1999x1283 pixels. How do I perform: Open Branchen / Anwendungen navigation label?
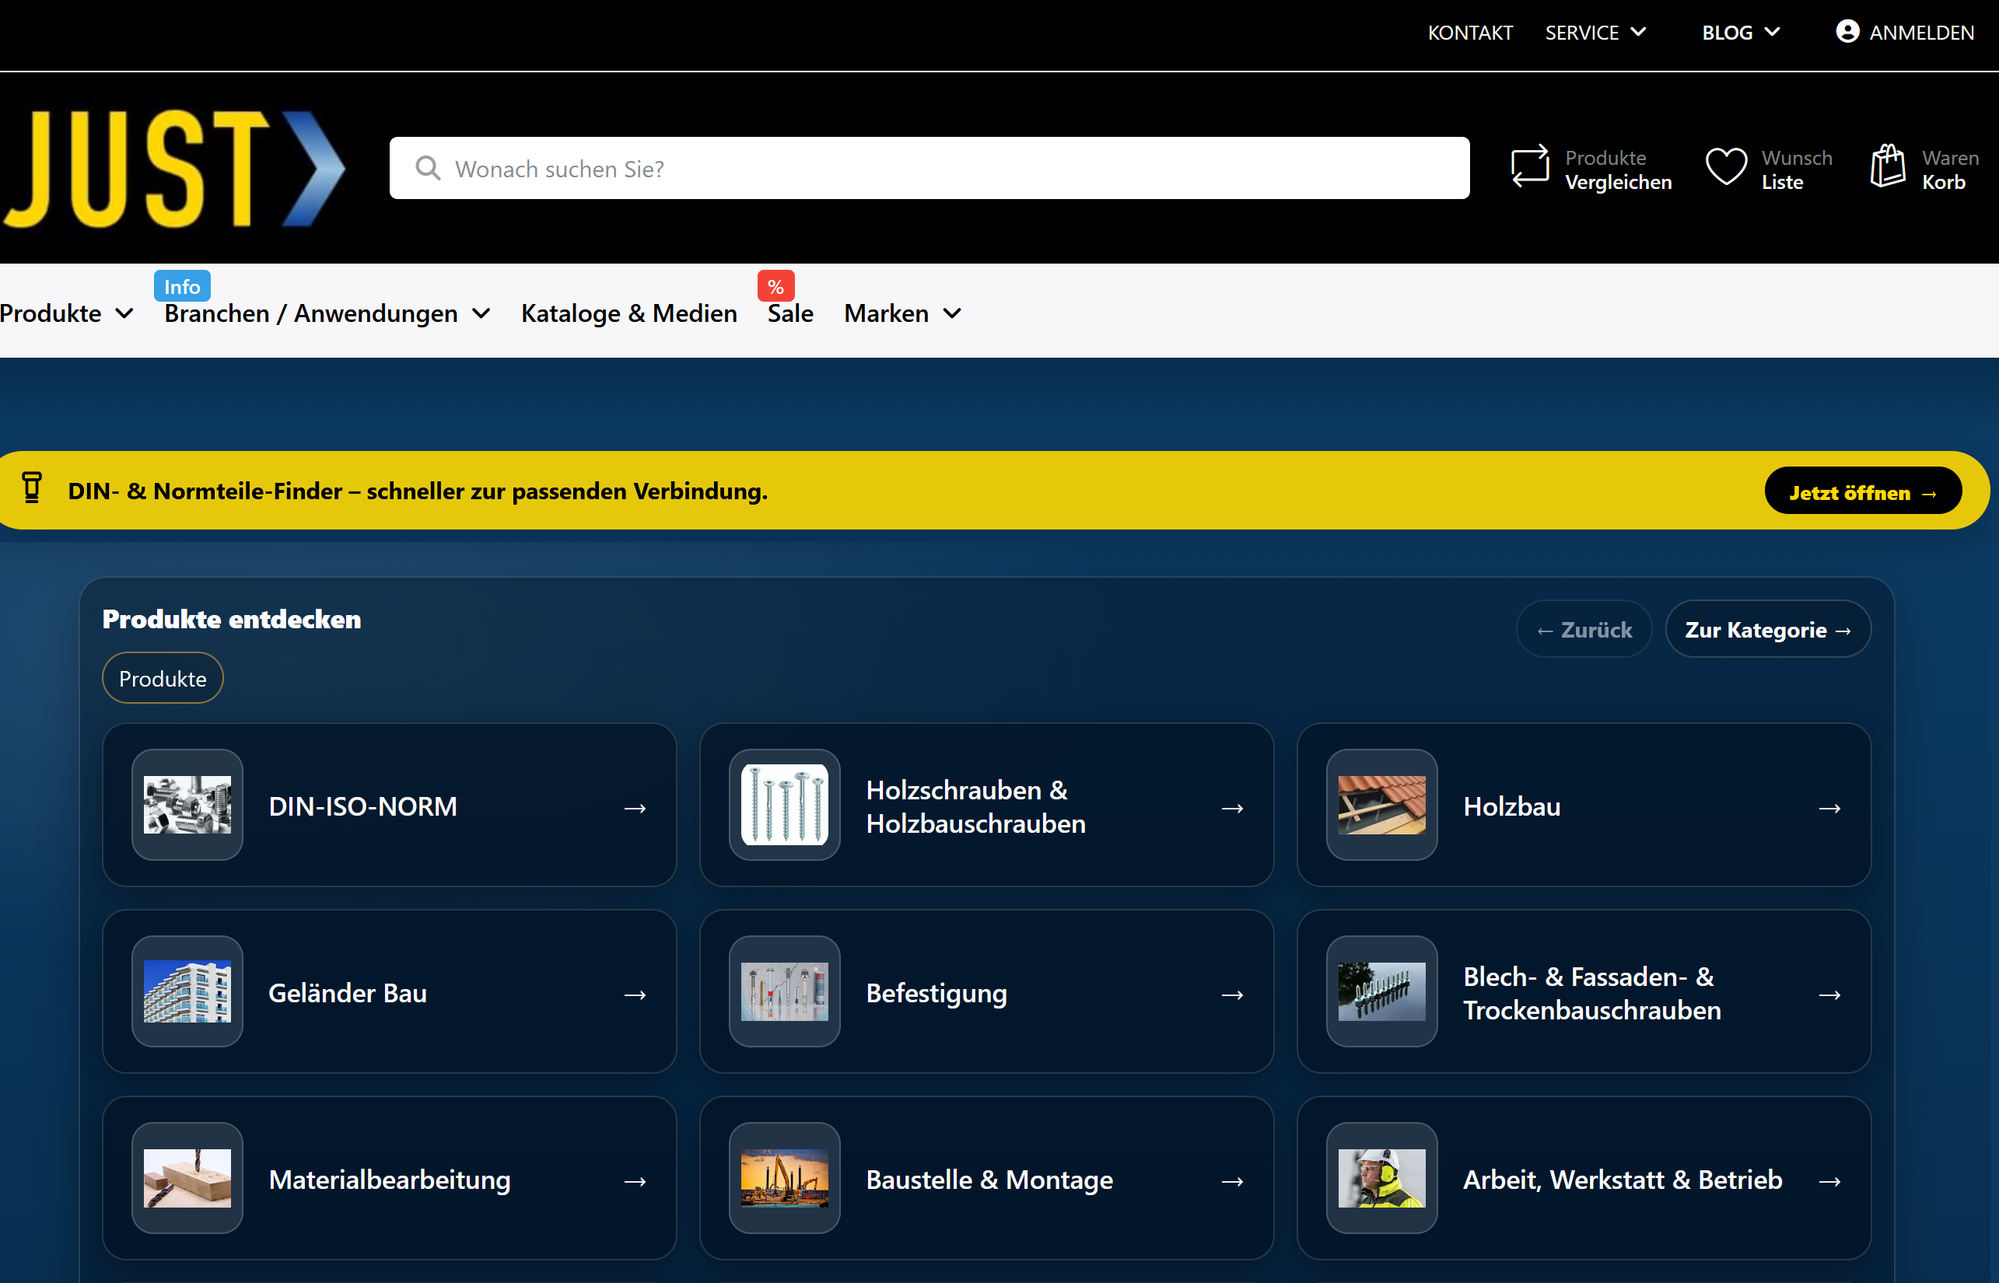coord(311,313)
